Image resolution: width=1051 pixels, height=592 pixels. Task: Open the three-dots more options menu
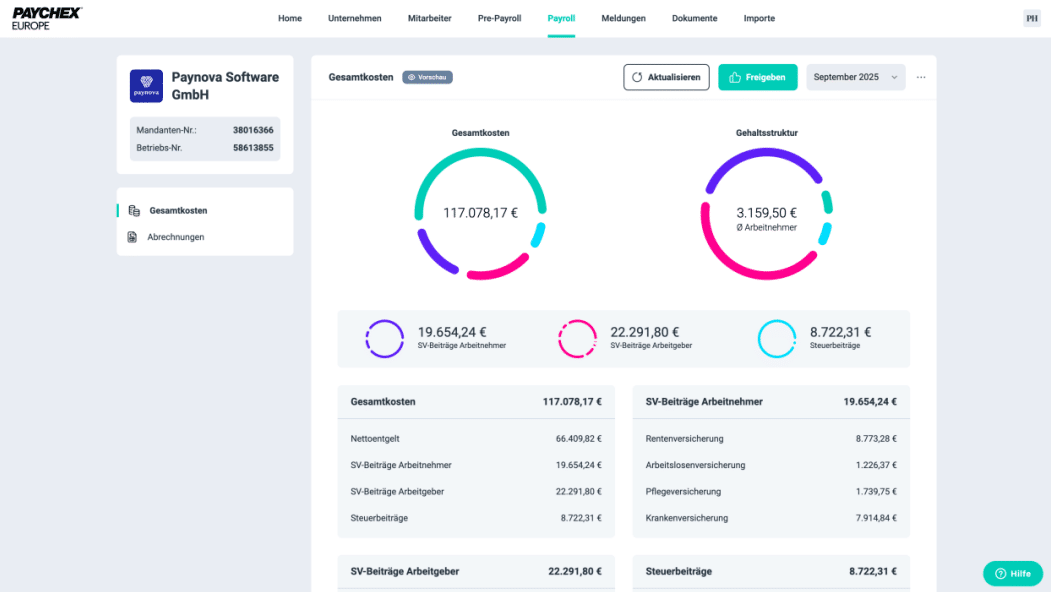point(921,77)
